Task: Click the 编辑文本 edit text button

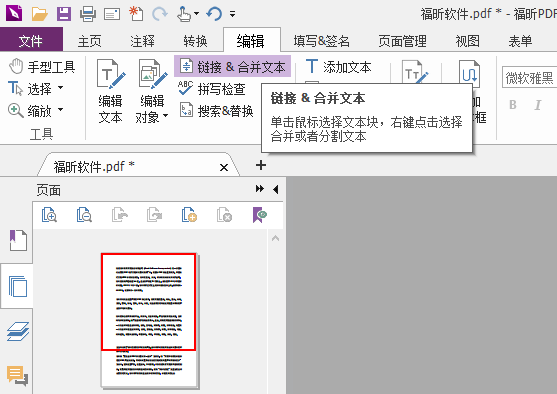Action: [110, 91]
